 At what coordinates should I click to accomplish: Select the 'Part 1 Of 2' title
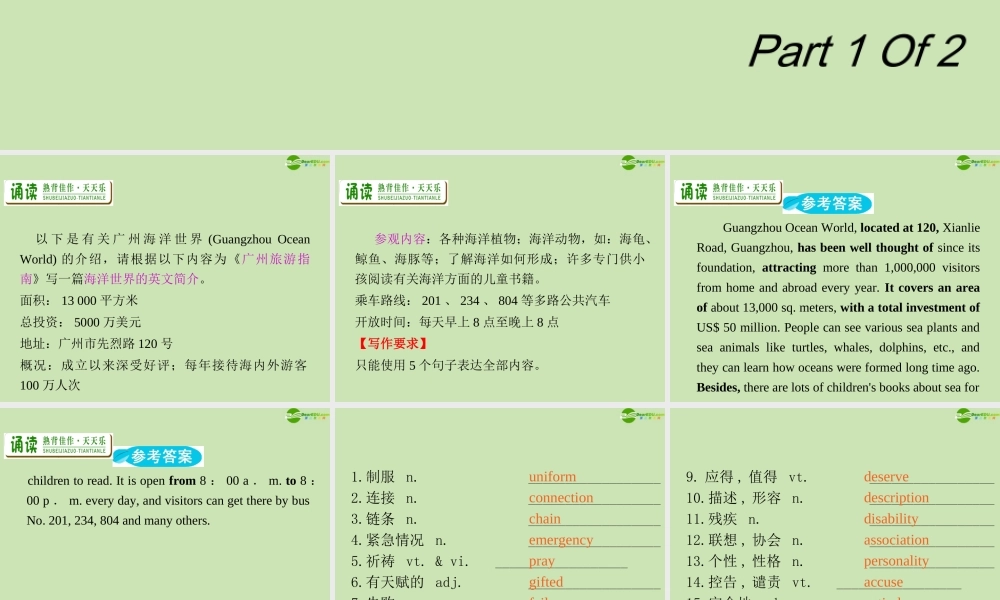[x=857, y=51]
